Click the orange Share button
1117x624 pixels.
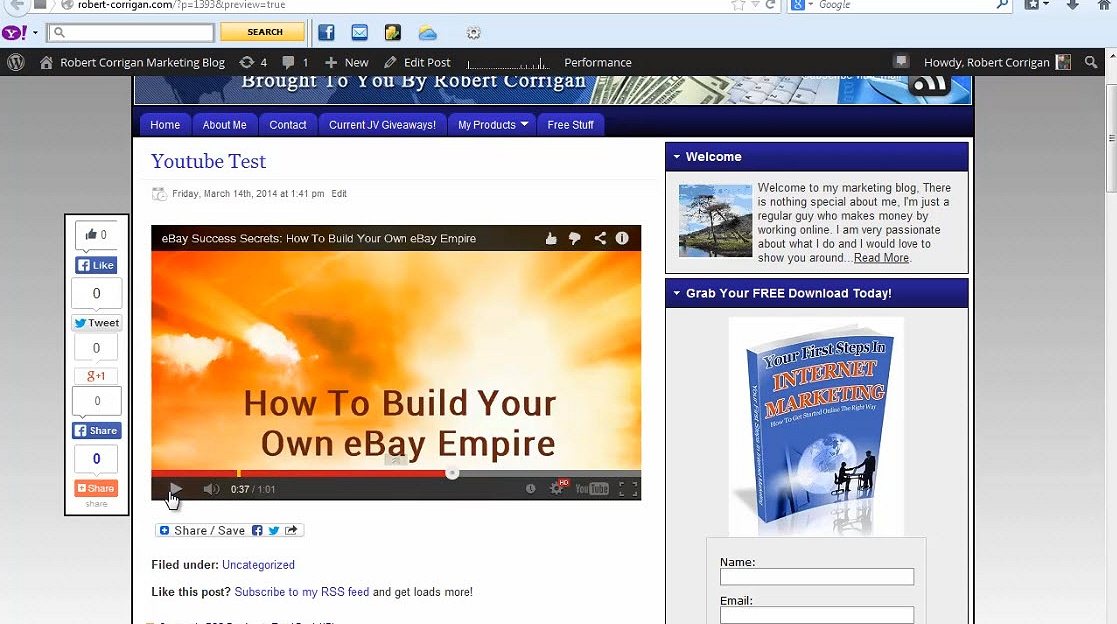(x=96, y=488)
